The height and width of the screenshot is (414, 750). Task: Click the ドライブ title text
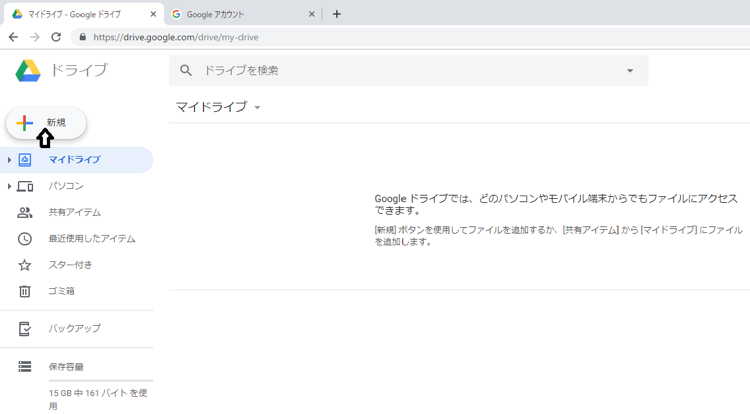pos(79,71)
